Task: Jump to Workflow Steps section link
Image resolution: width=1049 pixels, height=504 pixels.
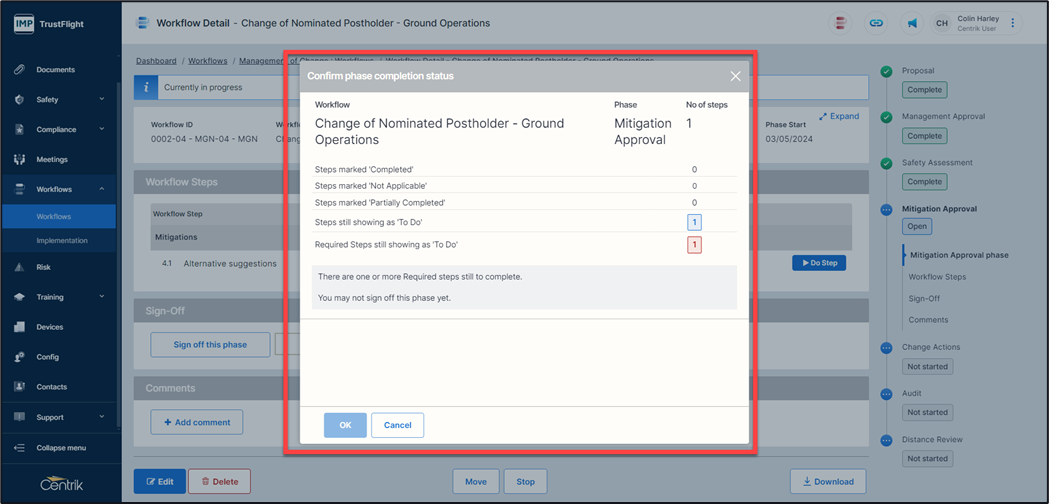Action: click(x=937, y=276)
